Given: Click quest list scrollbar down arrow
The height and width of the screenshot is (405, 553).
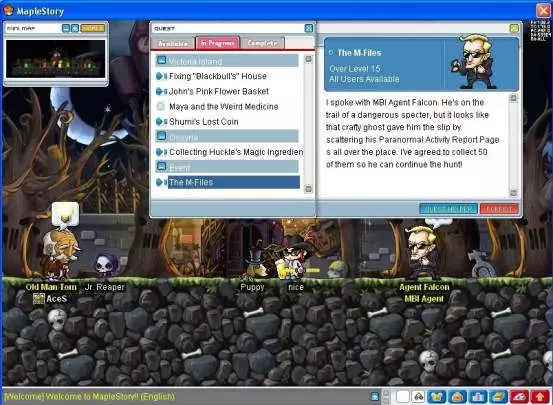Looking at the screenshot, I should (308, 189).
